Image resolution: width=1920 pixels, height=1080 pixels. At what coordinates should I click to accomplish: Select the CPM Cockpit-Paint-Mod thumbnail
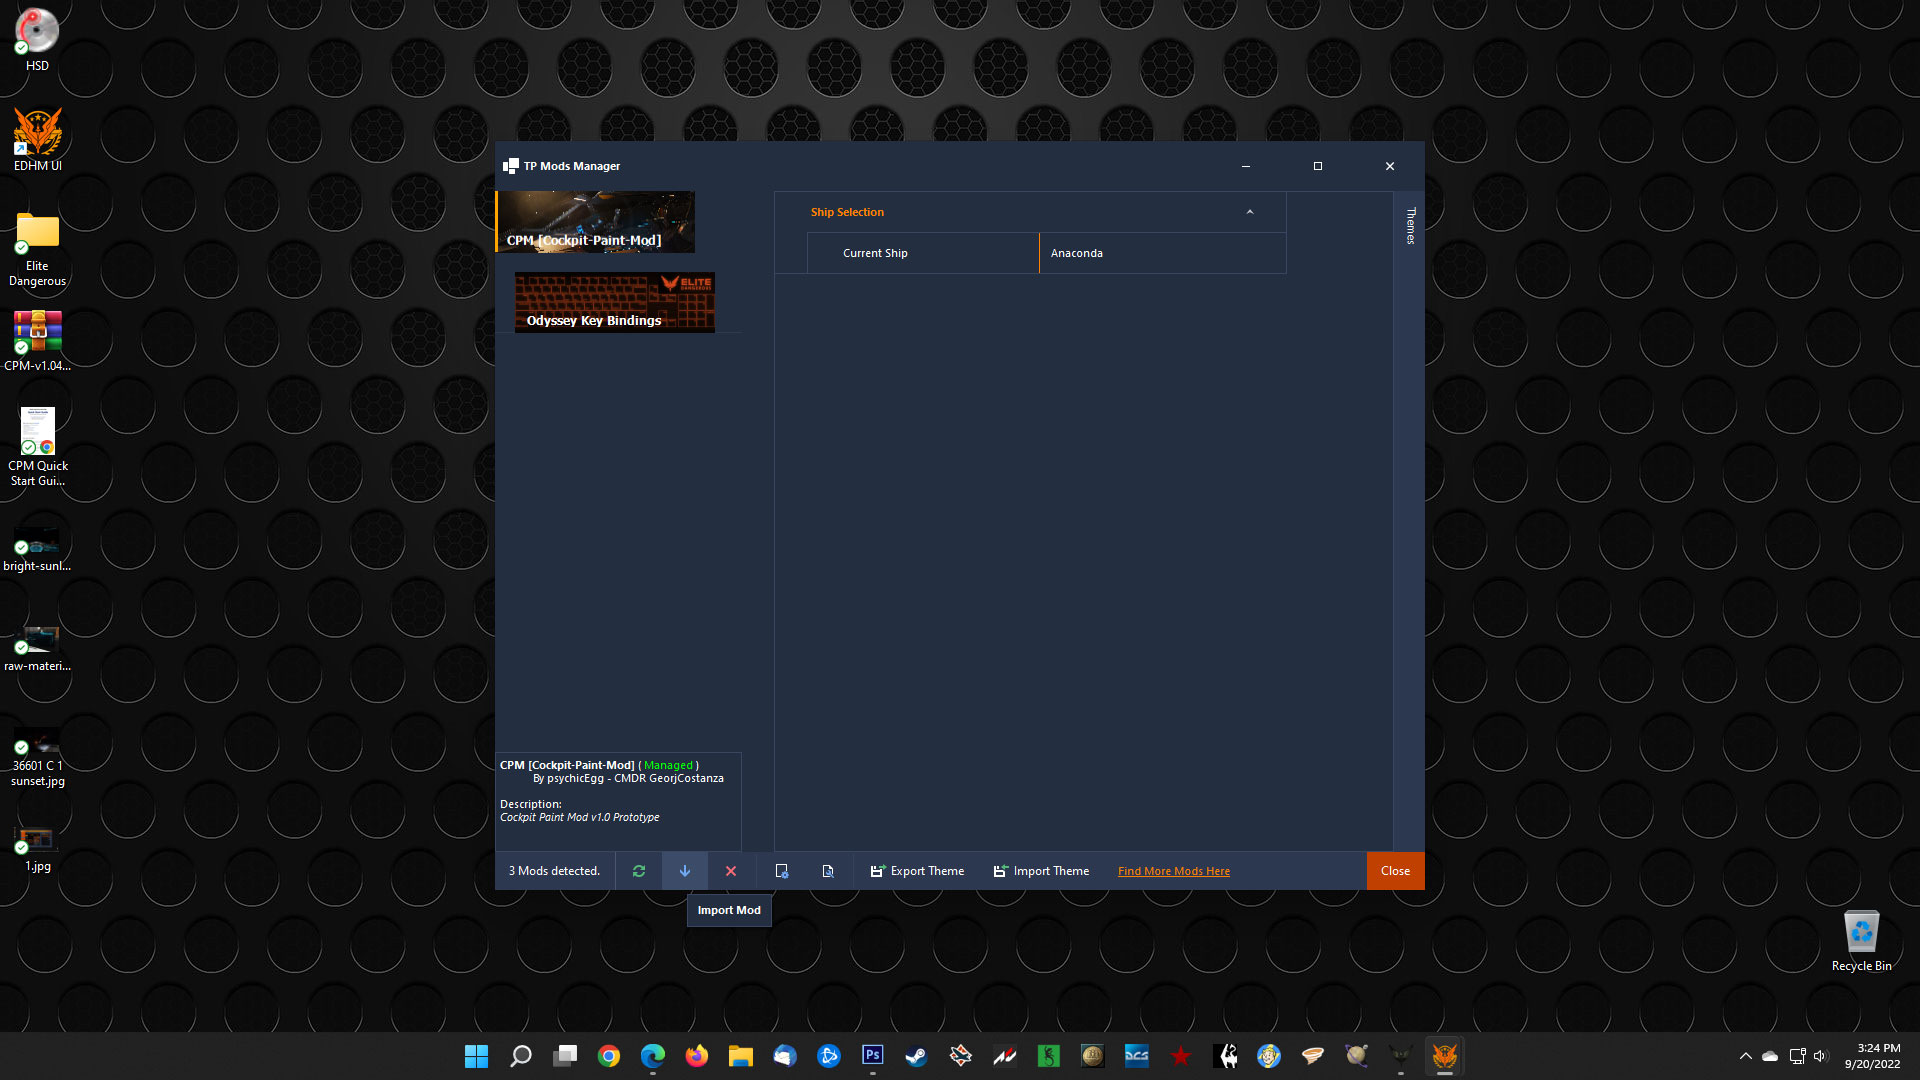tap(596, 222)
